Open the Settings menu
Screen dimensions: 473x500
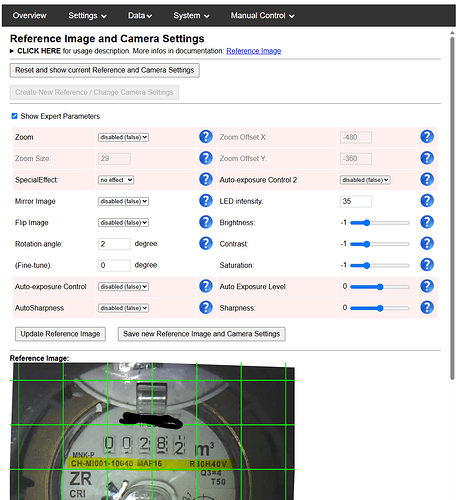pyautogui.click(x=87, y=16)
